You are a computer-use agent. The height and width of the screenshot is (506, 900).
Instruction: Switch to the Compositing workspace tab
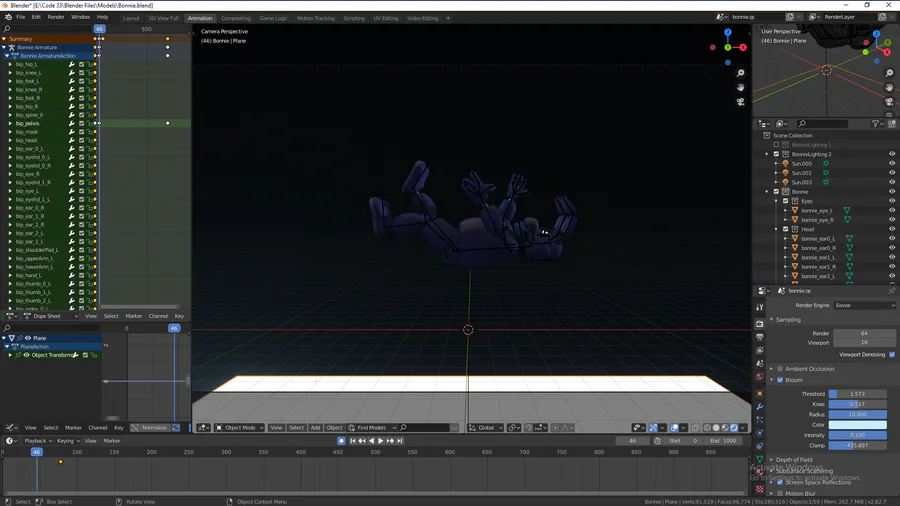pyautogui.click(x=236, y=18)
